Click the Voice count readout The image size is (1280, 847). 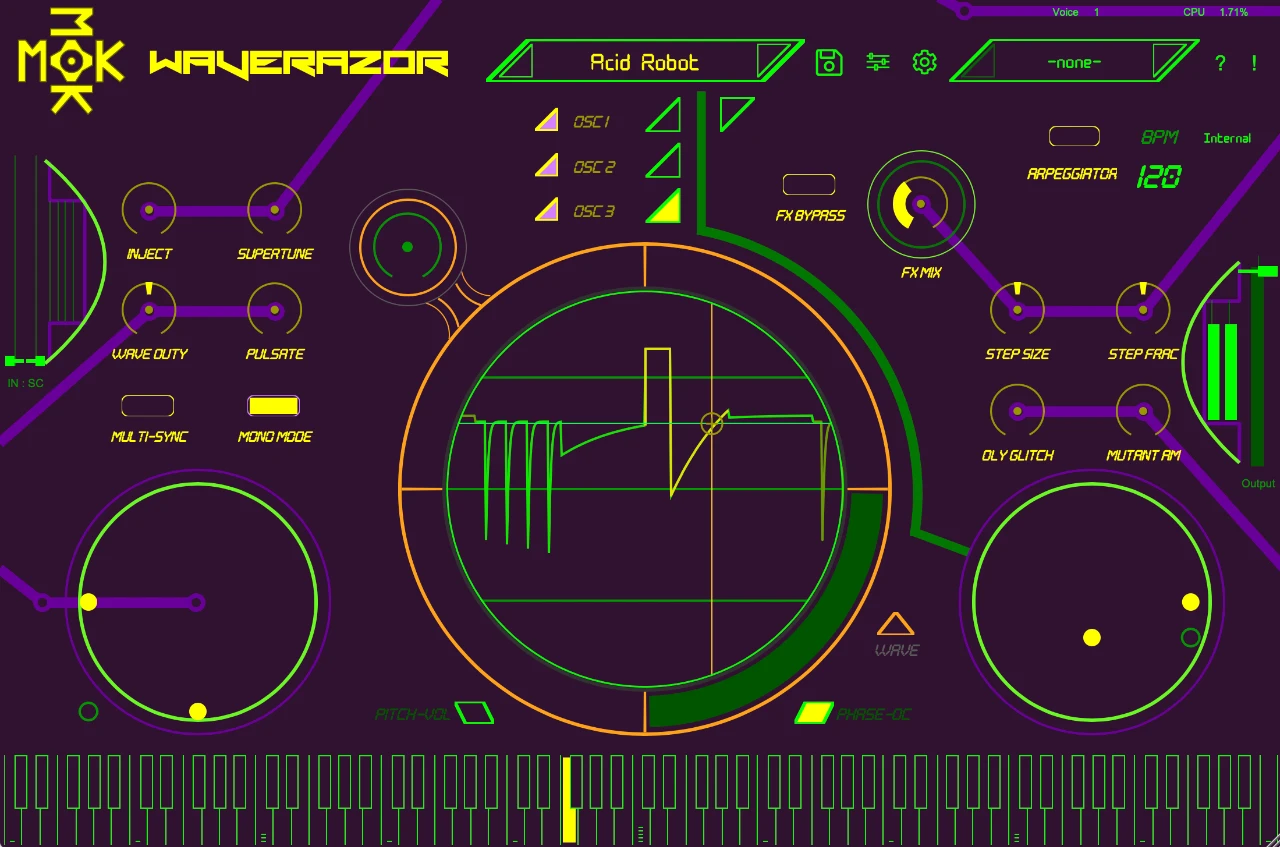click(x=1076, y=12)
